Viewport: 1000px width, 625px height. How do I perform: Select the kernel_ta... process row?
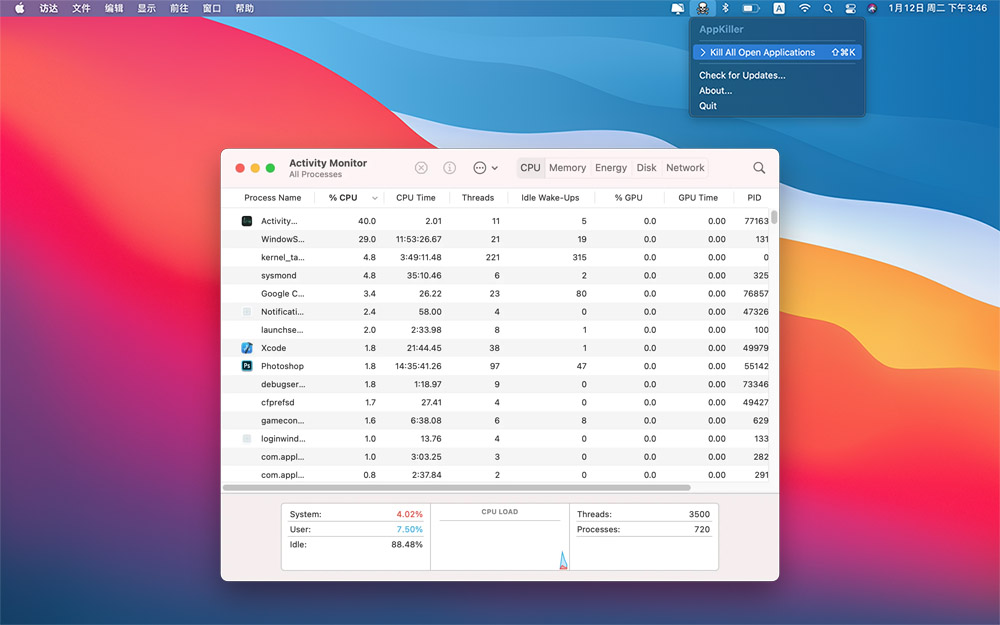click(496, 258)
